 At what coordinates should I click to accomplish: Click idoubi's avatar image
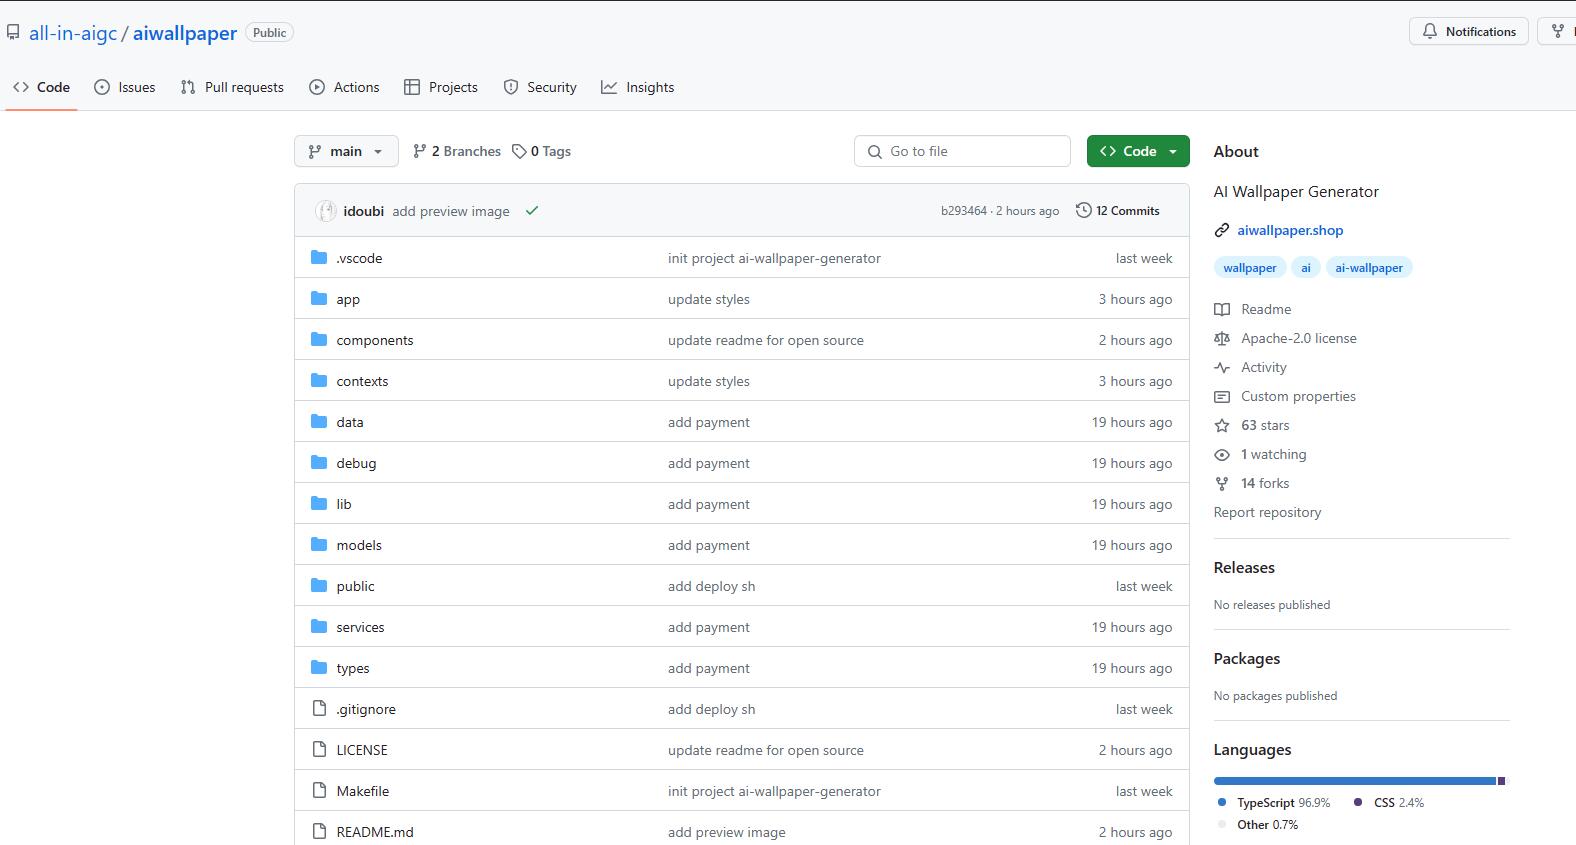(325, 211)
